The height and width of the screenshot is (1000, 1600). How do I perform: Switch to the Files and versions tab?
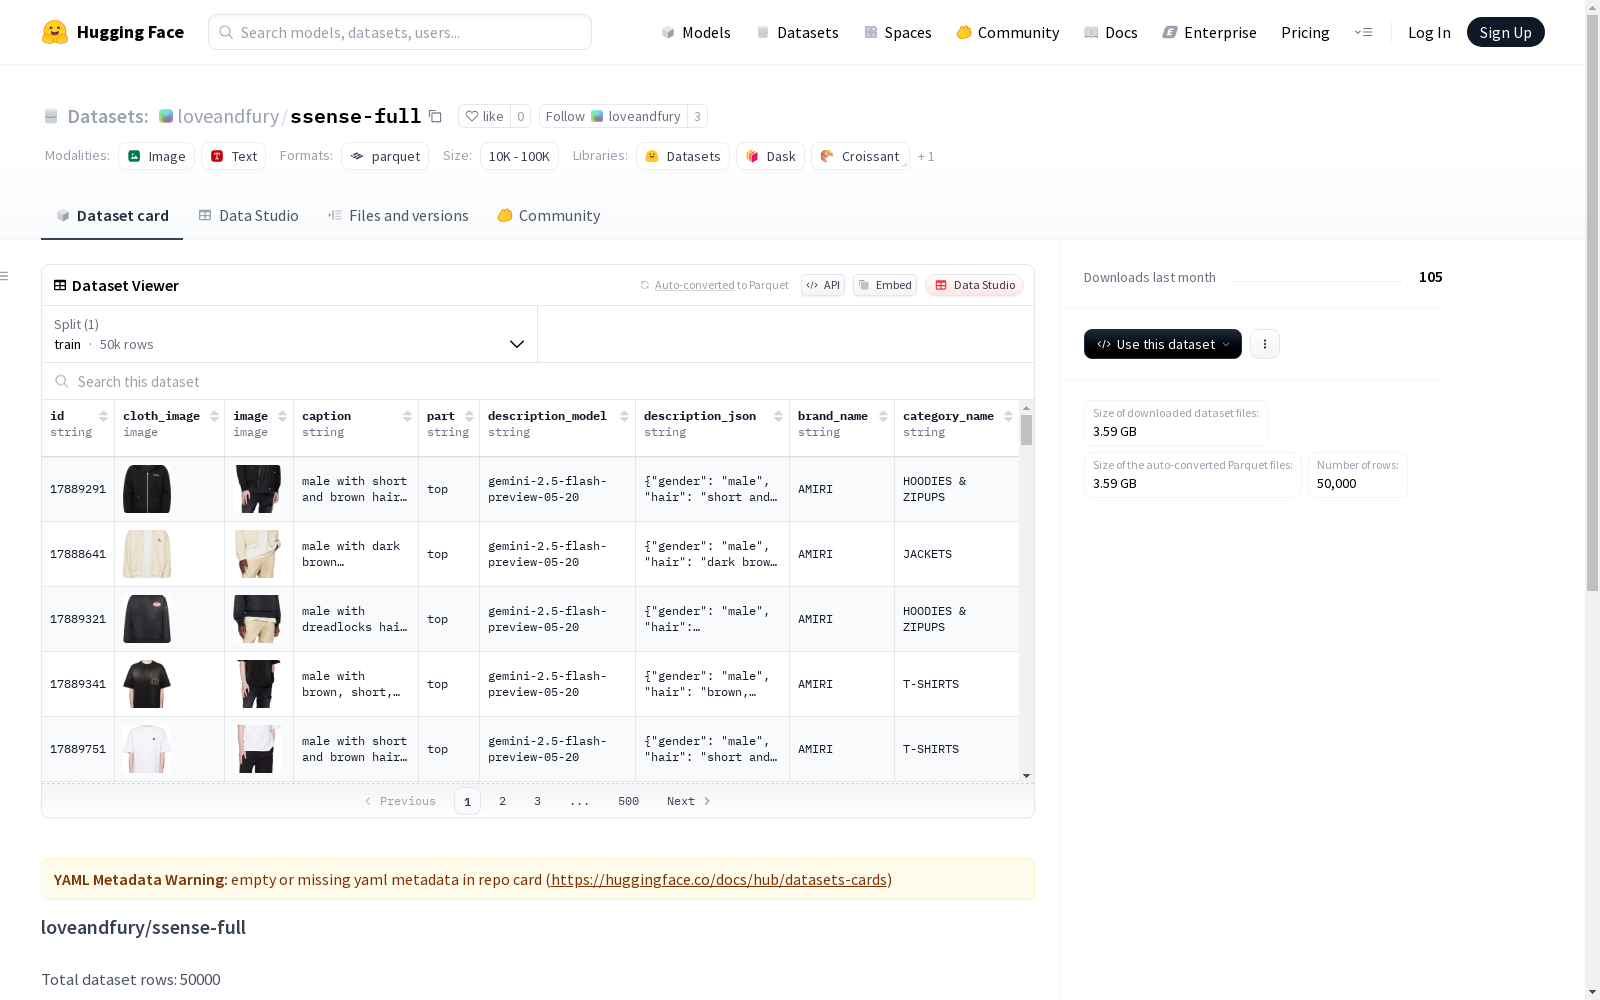point(398,216)
